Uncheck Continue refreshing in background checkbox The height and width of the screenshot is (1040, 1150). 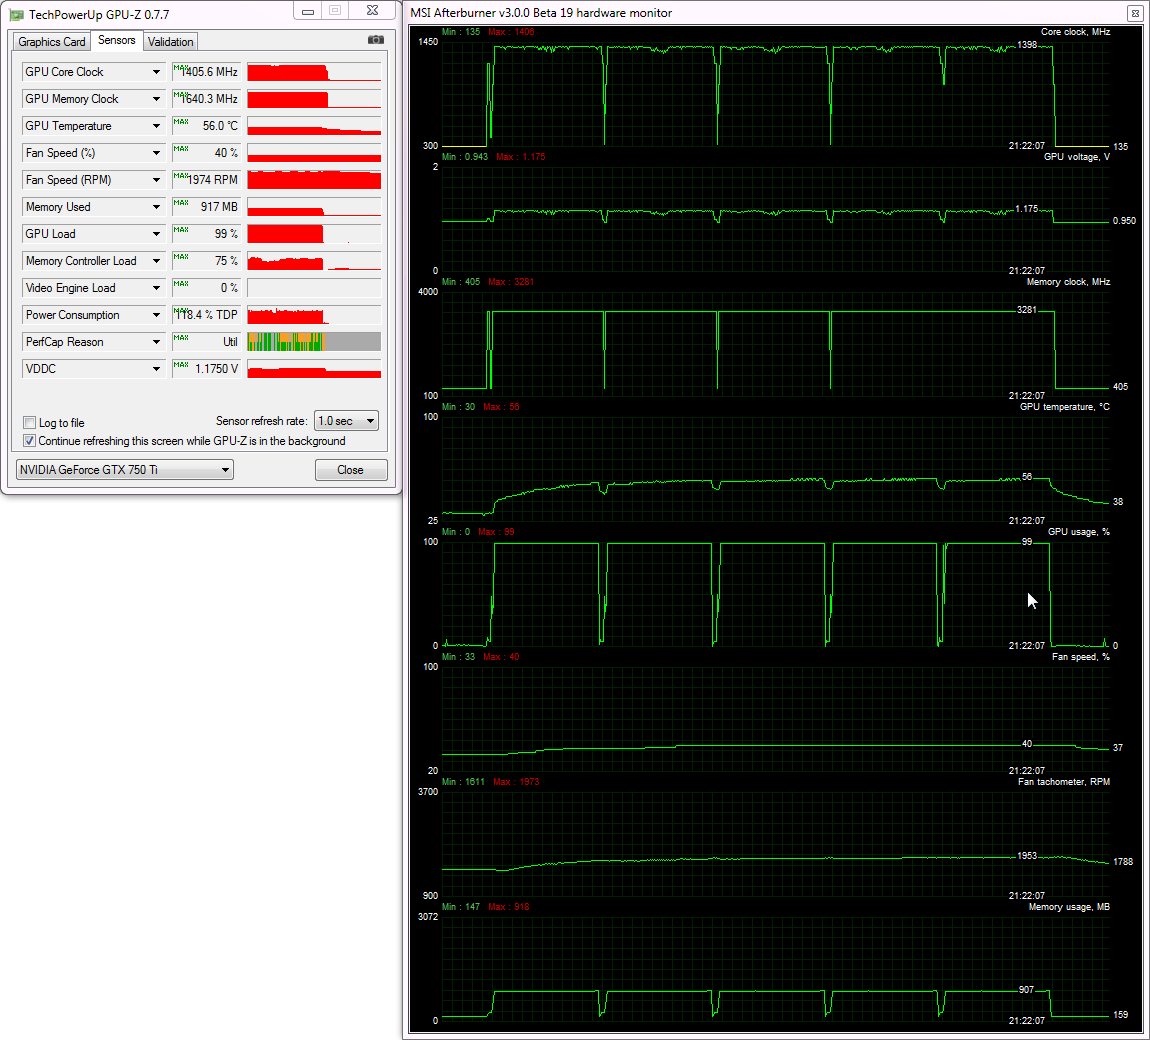[x=30, y=441]
